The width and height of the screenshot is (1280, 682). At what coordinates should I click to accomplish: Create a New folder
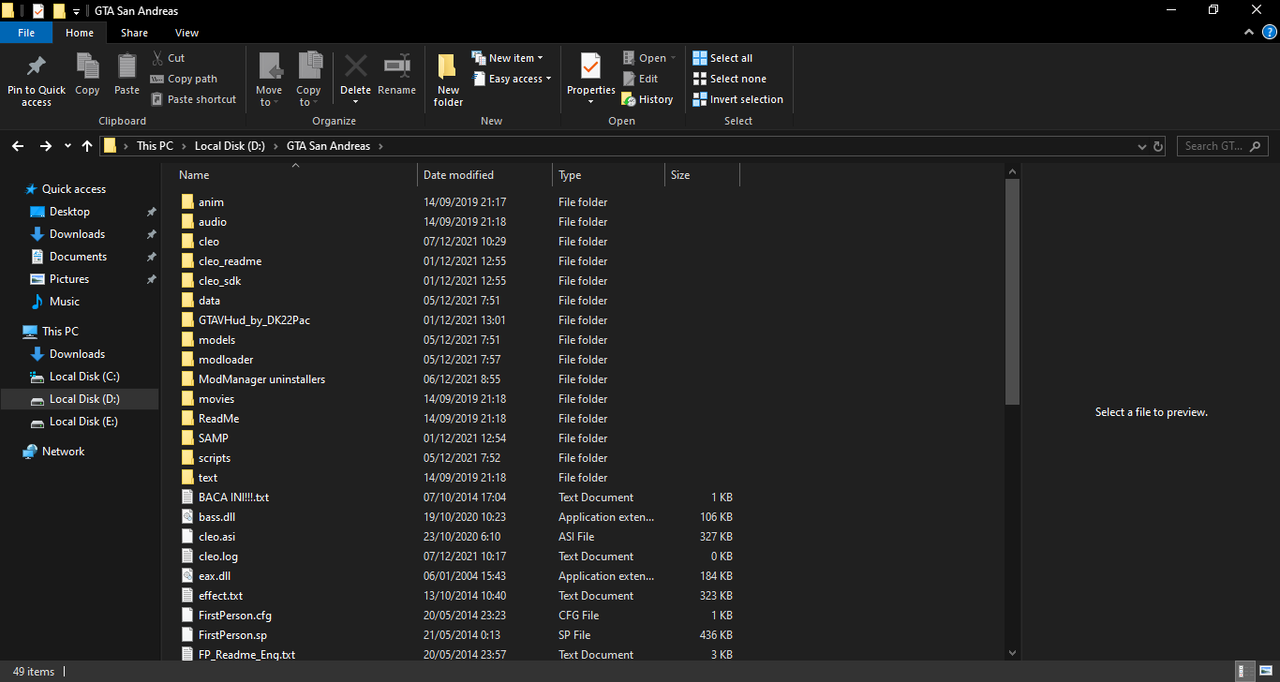[x=448, y=80]
